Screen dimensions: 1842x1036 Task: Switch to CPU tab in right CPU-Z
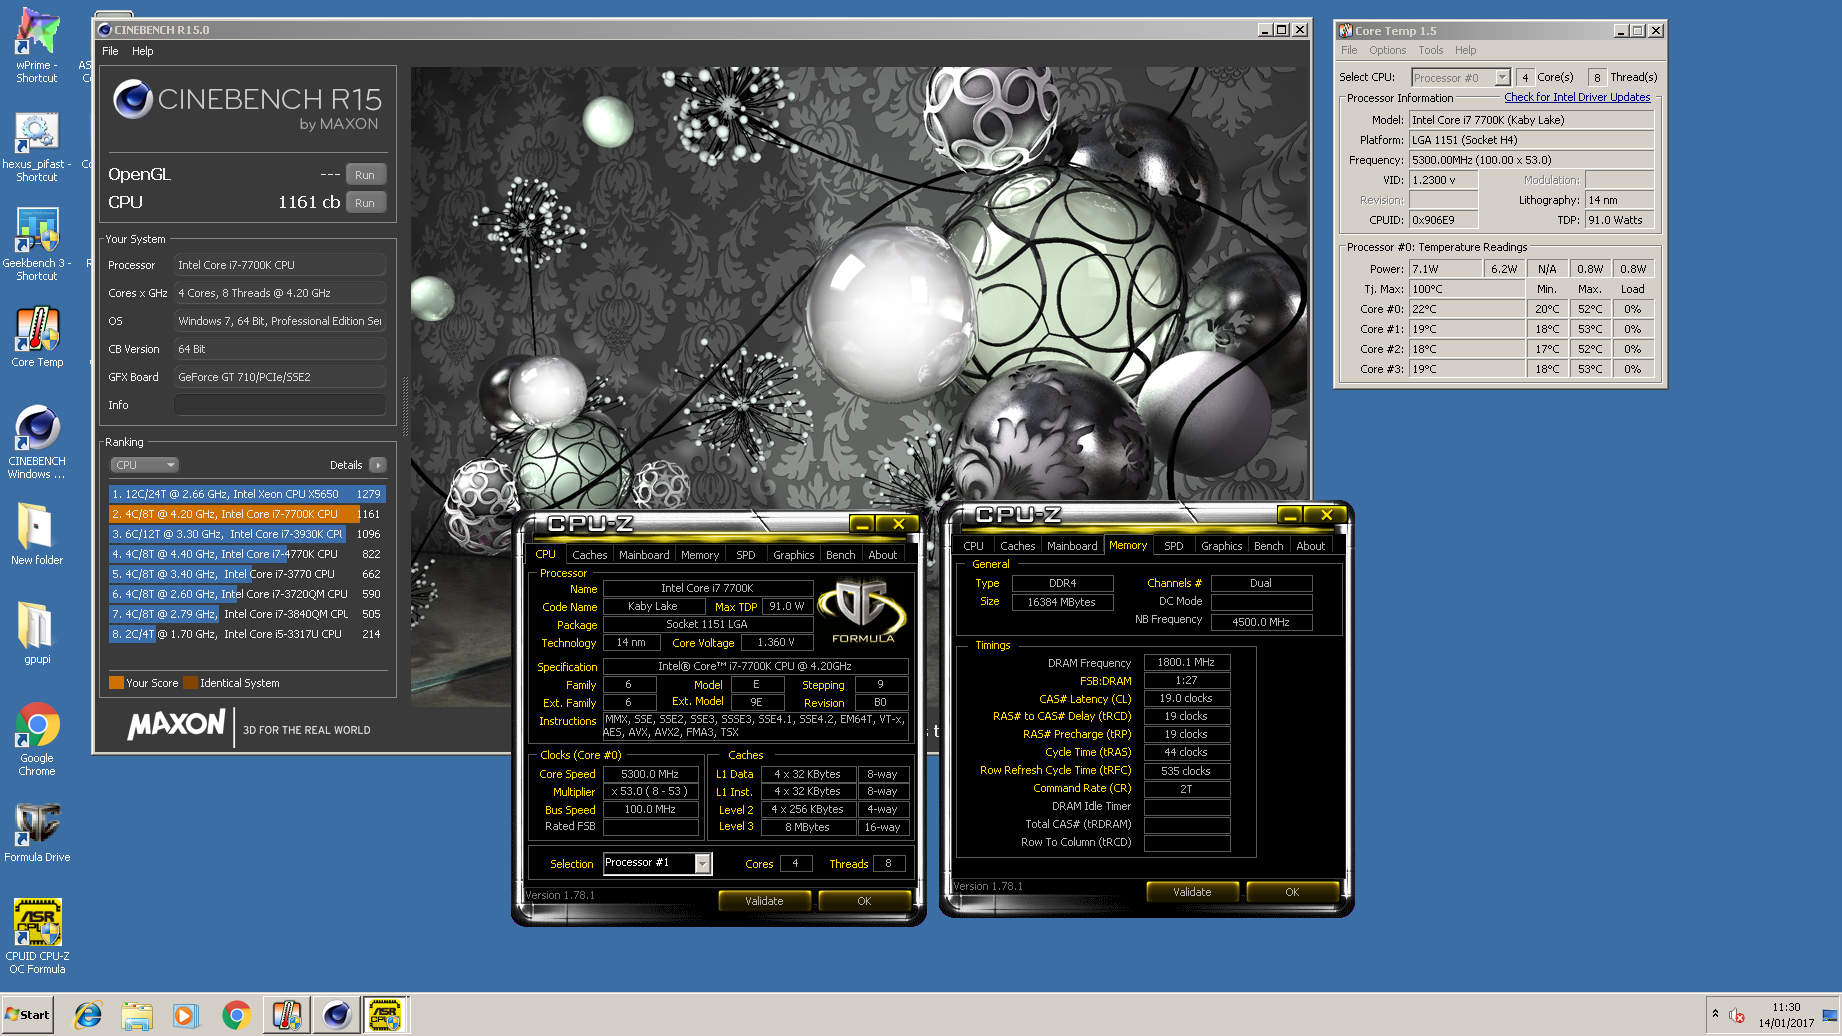(974, 546)
